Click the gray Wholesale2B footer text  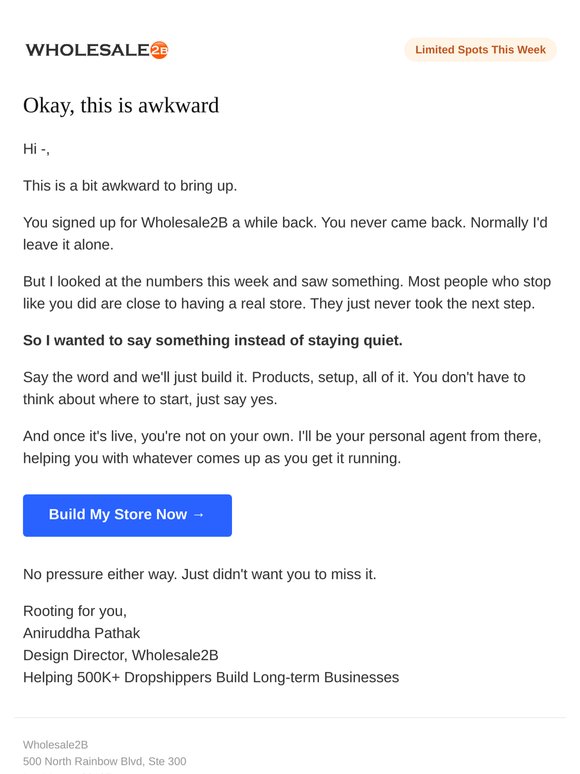[55, 745]
